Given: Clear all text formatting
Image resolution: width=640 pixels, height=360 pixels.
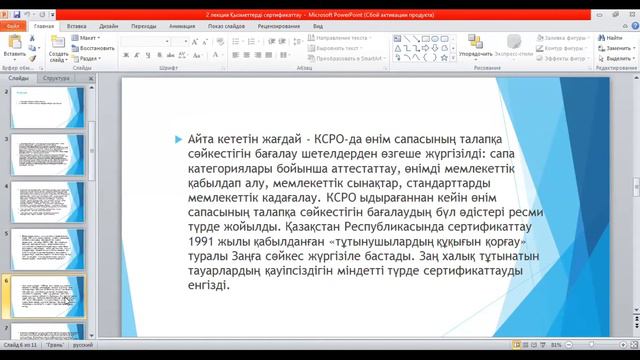Looking at the screenshot, I should (x=220, y=42).
